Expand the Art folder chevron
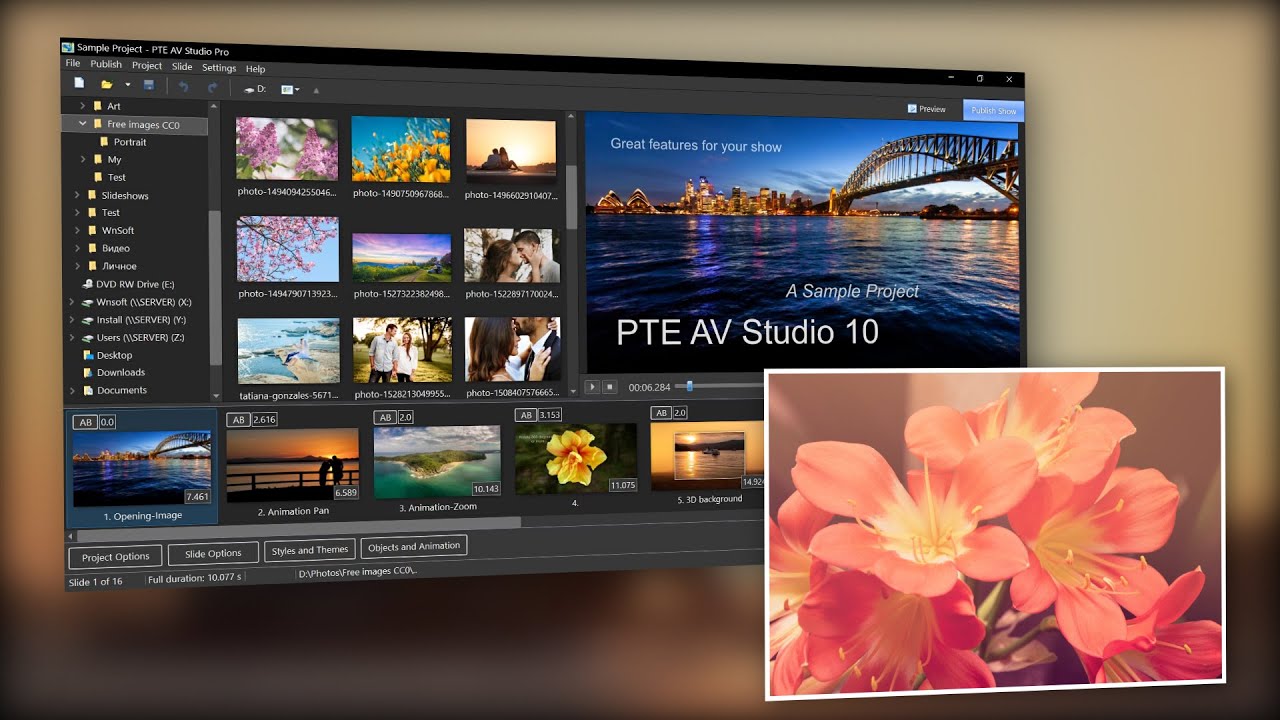The height and width of the screenshot is (720, 1280). [83, 105]
